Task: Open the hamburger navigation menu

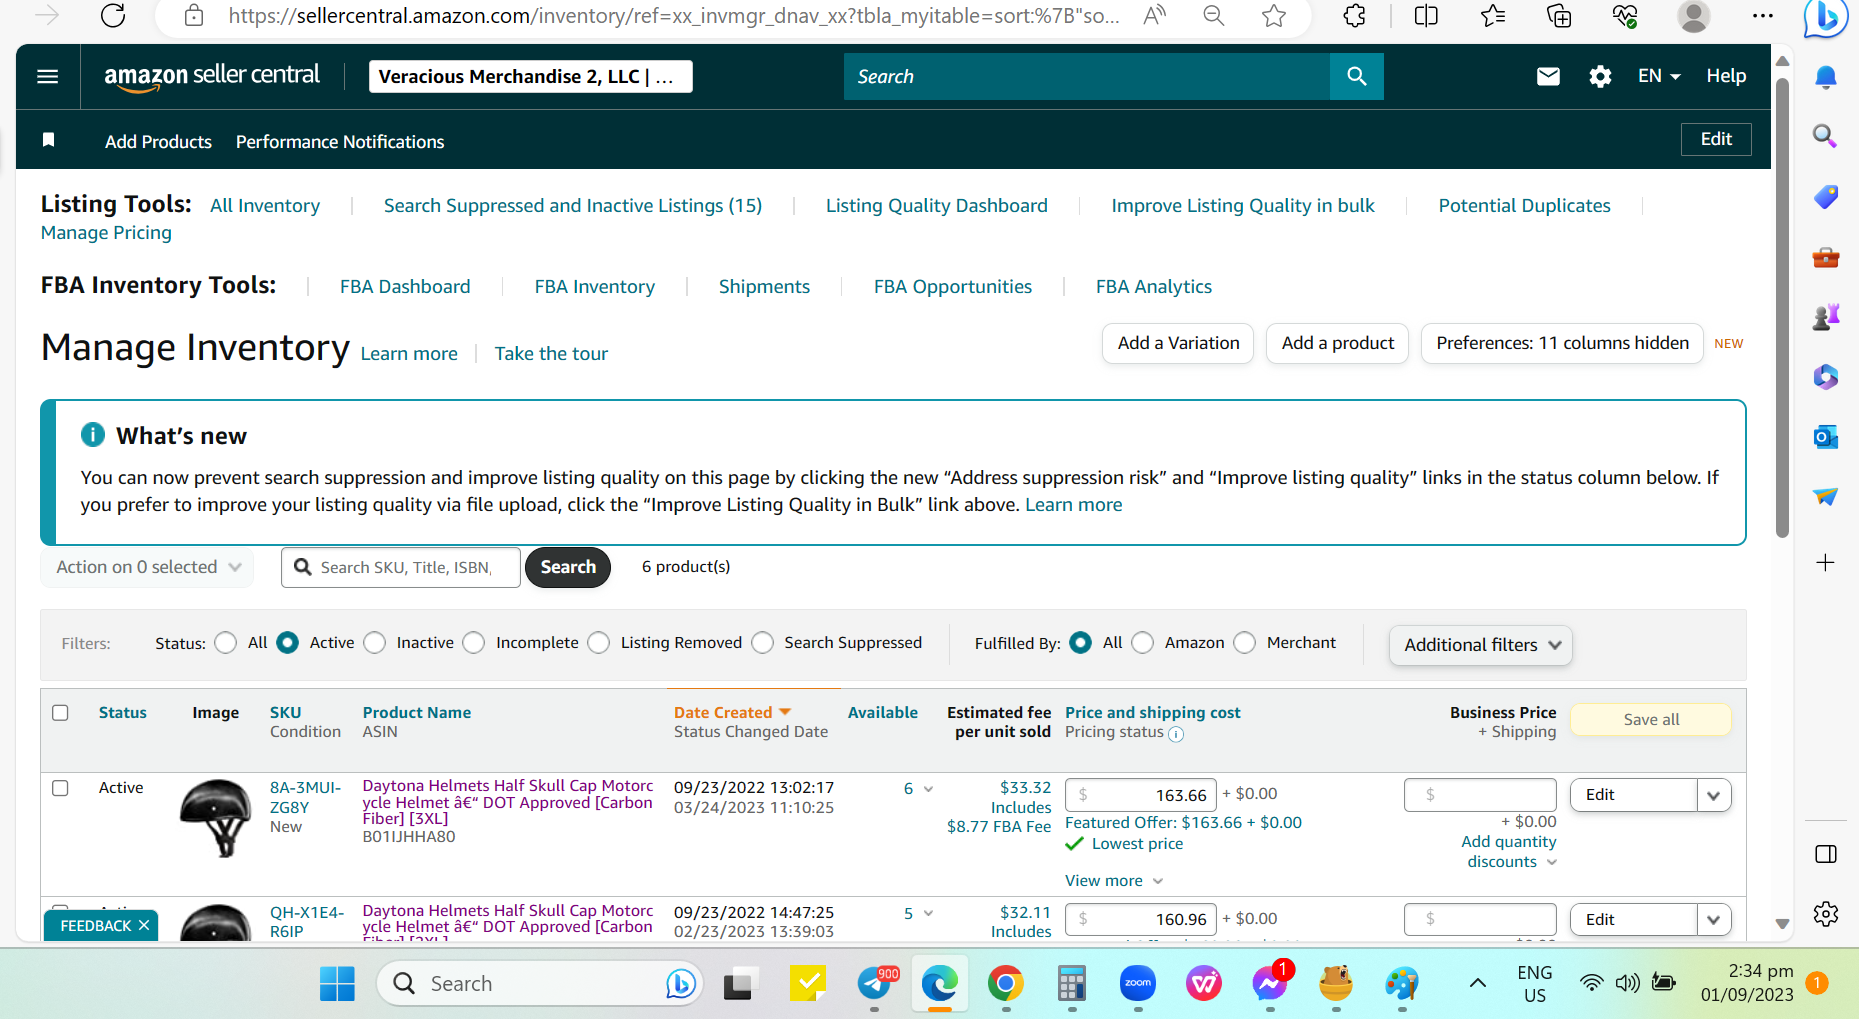Action: tap(47, 76)
